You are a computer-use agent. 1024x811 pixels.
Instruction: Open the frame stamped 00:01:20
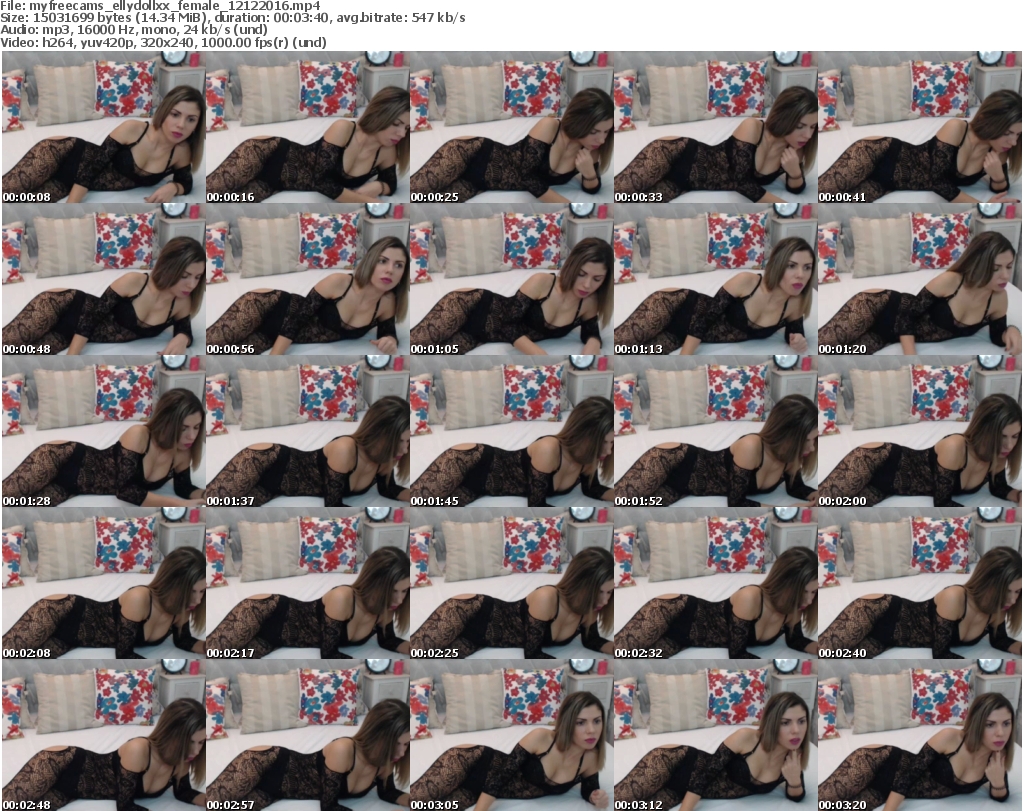click(919, 279)
